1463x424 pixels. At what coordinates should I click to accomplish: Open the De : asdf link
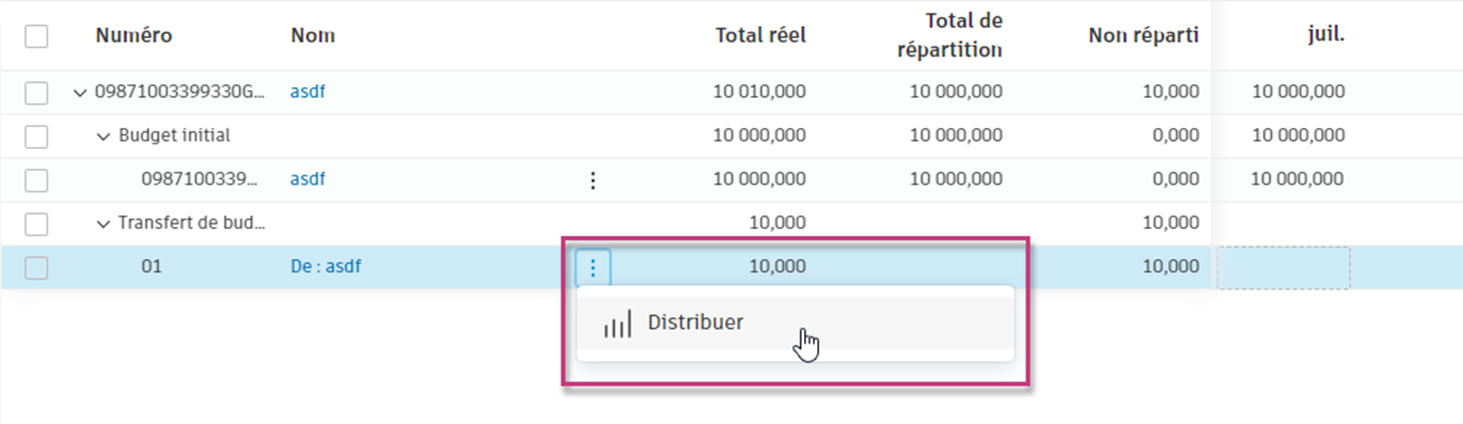(326, 267)
